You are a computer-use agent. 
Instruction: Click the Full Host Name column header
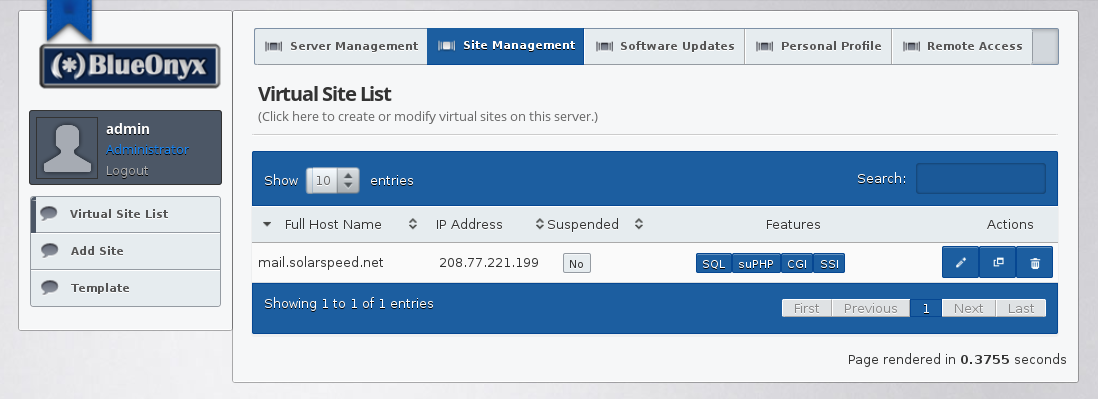click(x=333, y=225)
